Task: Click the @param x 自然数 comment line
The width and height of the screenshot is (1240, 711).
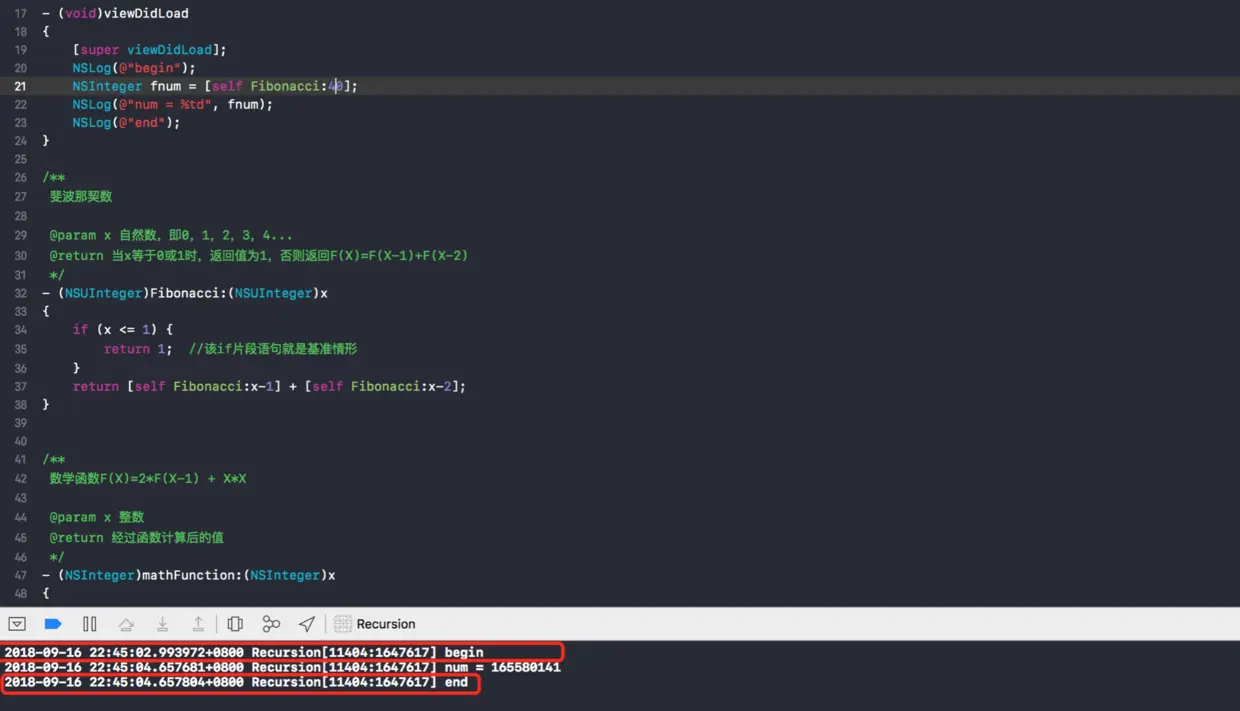Action: [x=171, y=235]
